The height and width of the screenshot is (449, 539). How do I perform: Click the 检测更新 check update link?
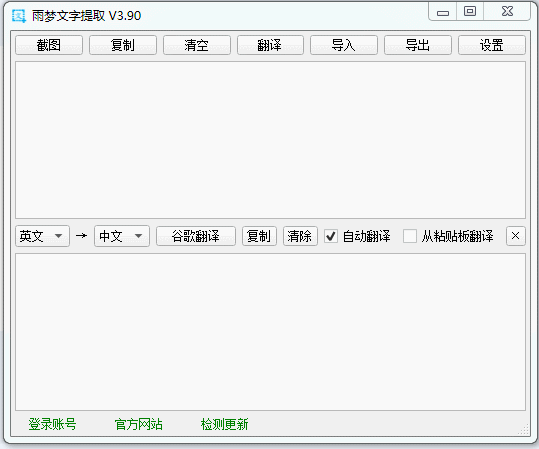click(224, 424)
